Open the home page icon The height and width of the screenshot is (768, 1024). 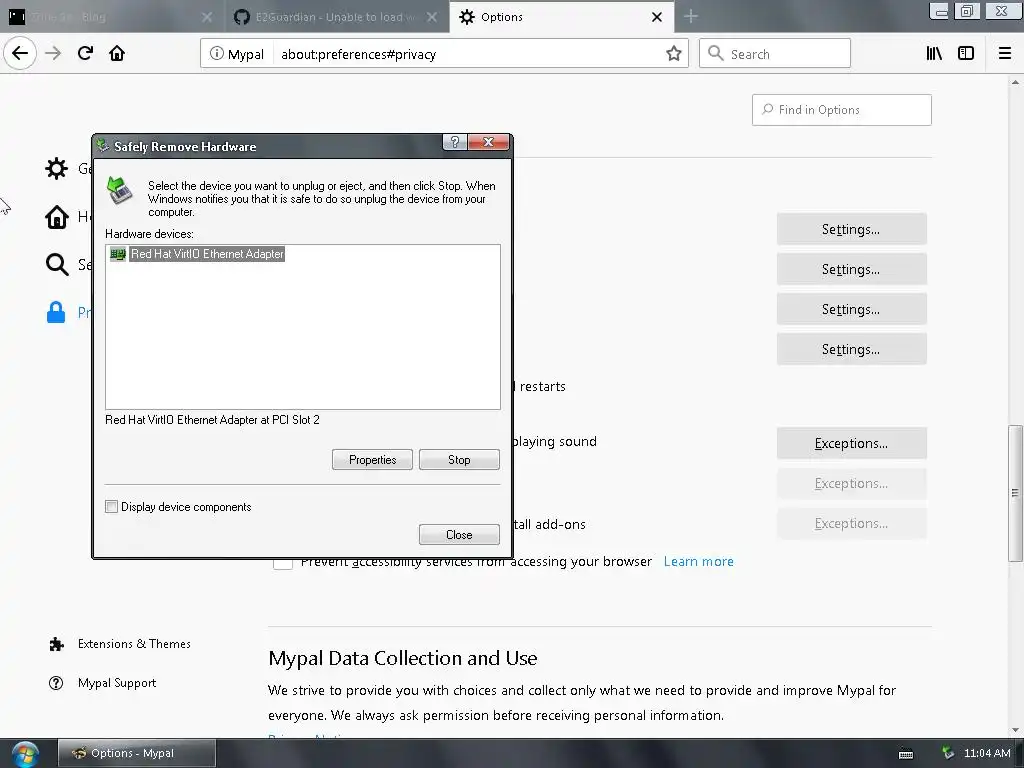point(117,54)
